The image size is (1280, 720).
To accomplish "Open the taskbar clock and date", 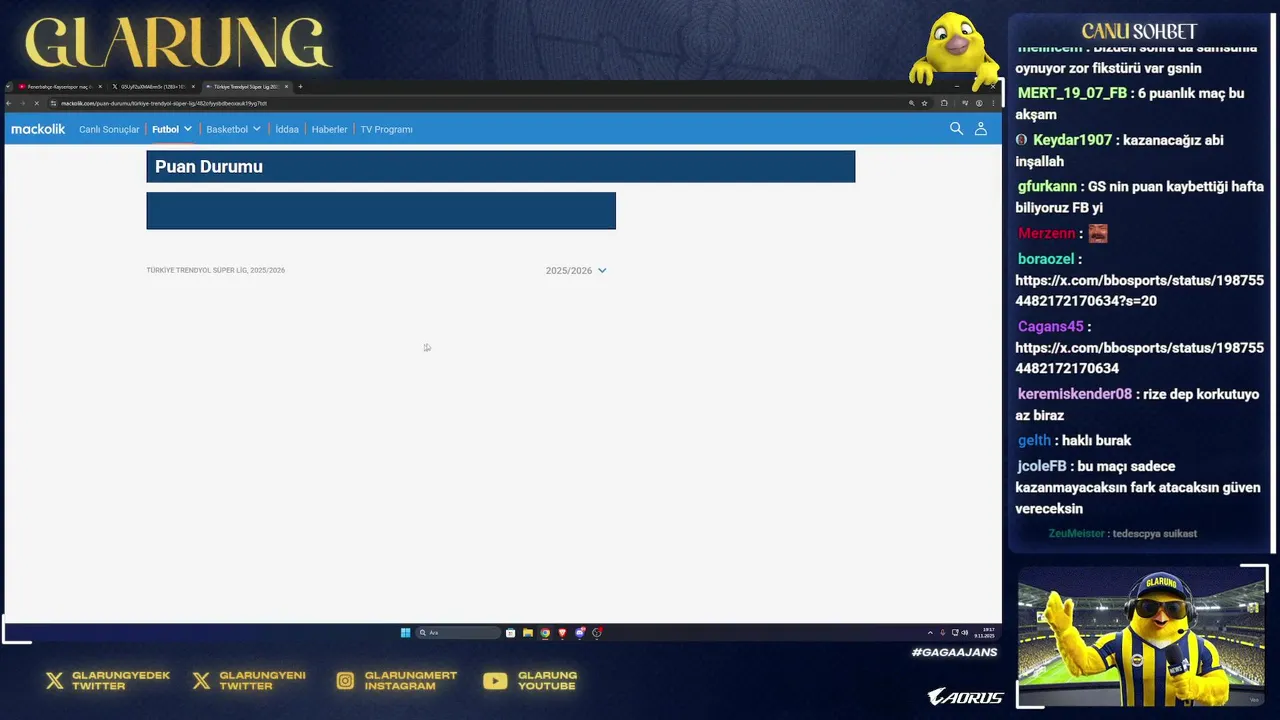I will pos(986,632).
